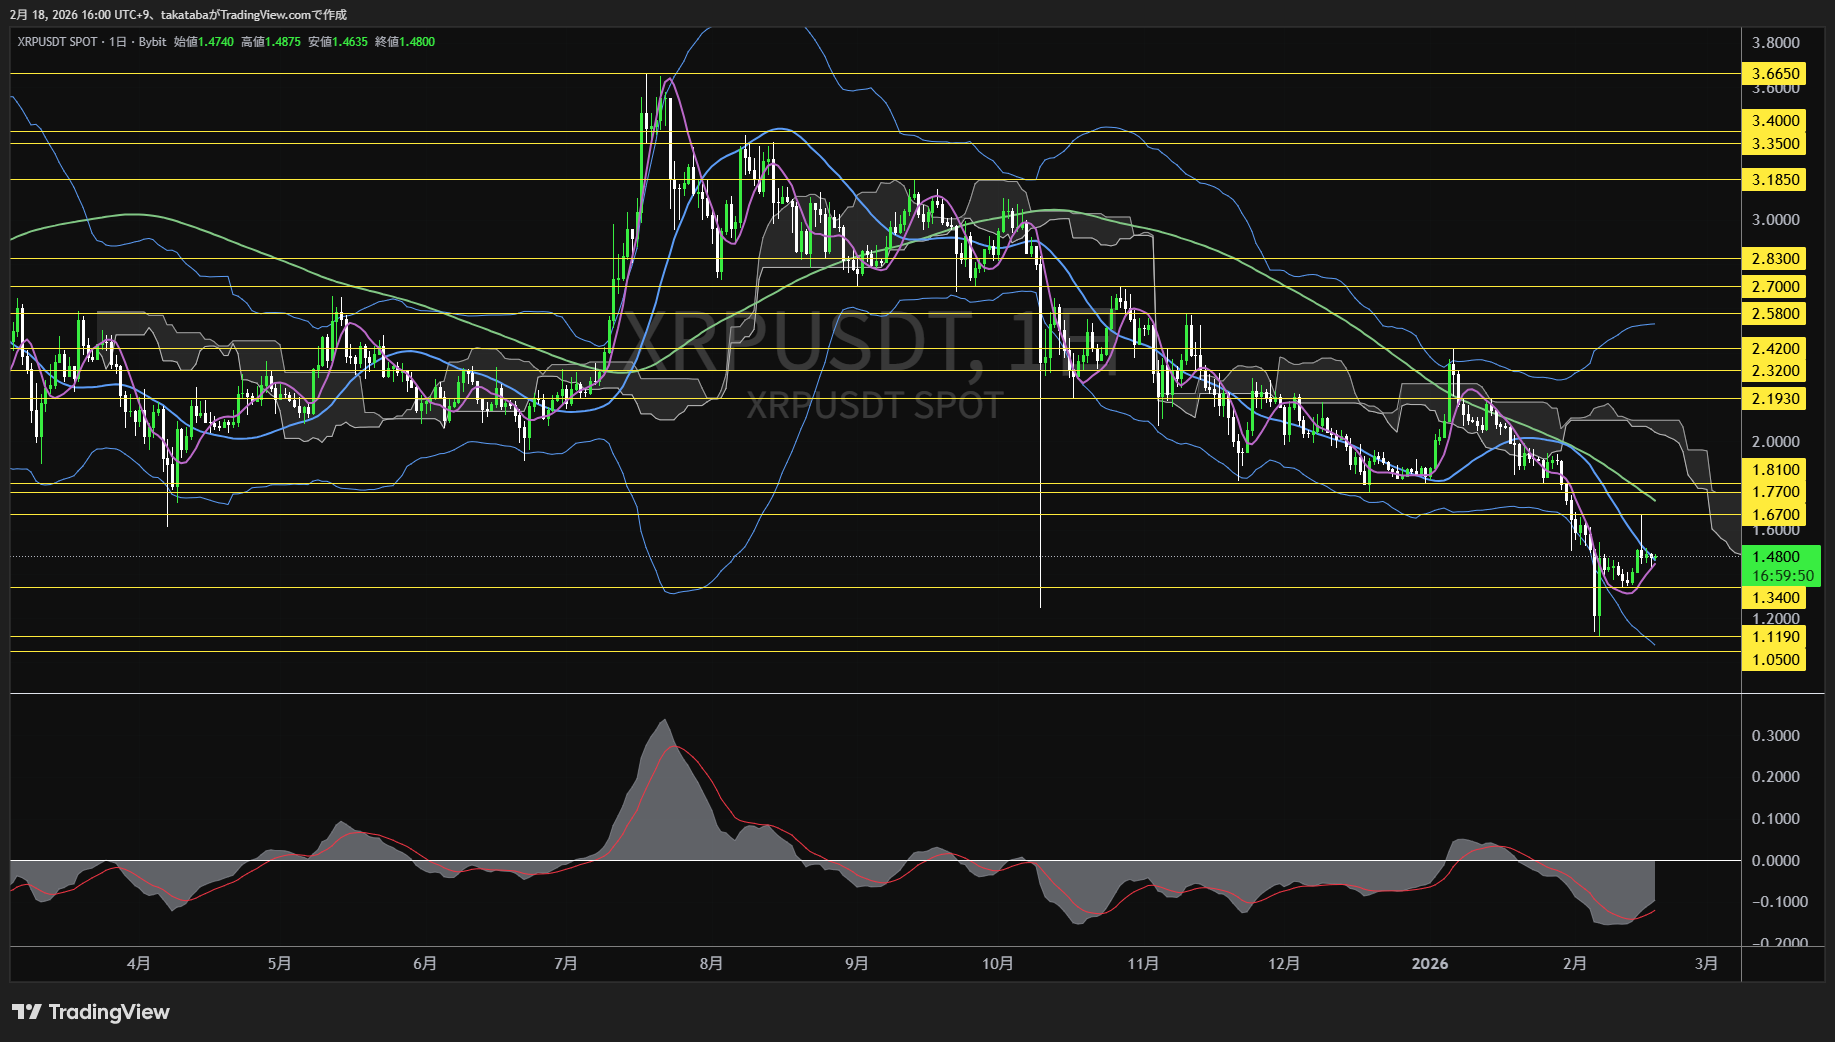Click the 11月 time axis label
Viewport: 1835px width, 1042px height.
click(x=1143, y=963)
